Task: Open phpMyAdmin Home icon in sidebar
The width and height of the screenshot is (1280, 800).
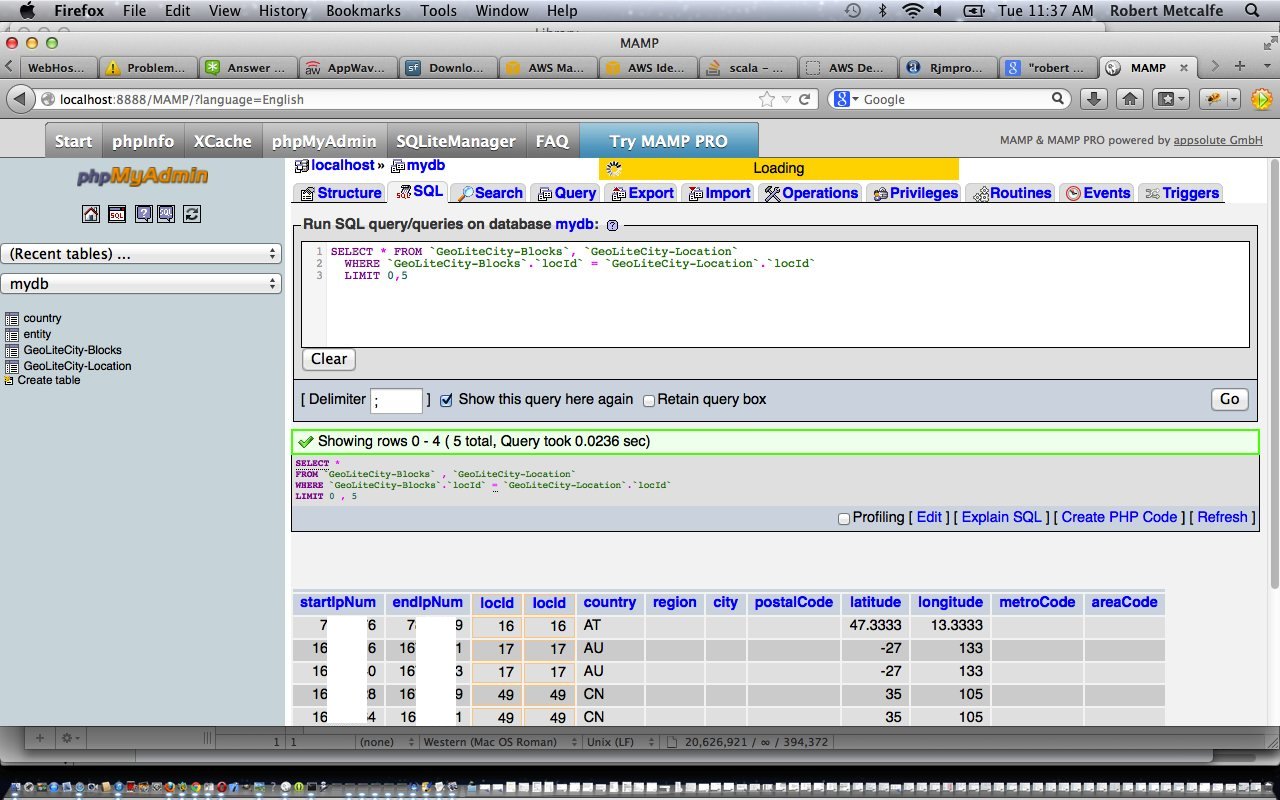Action: (91, 214)
